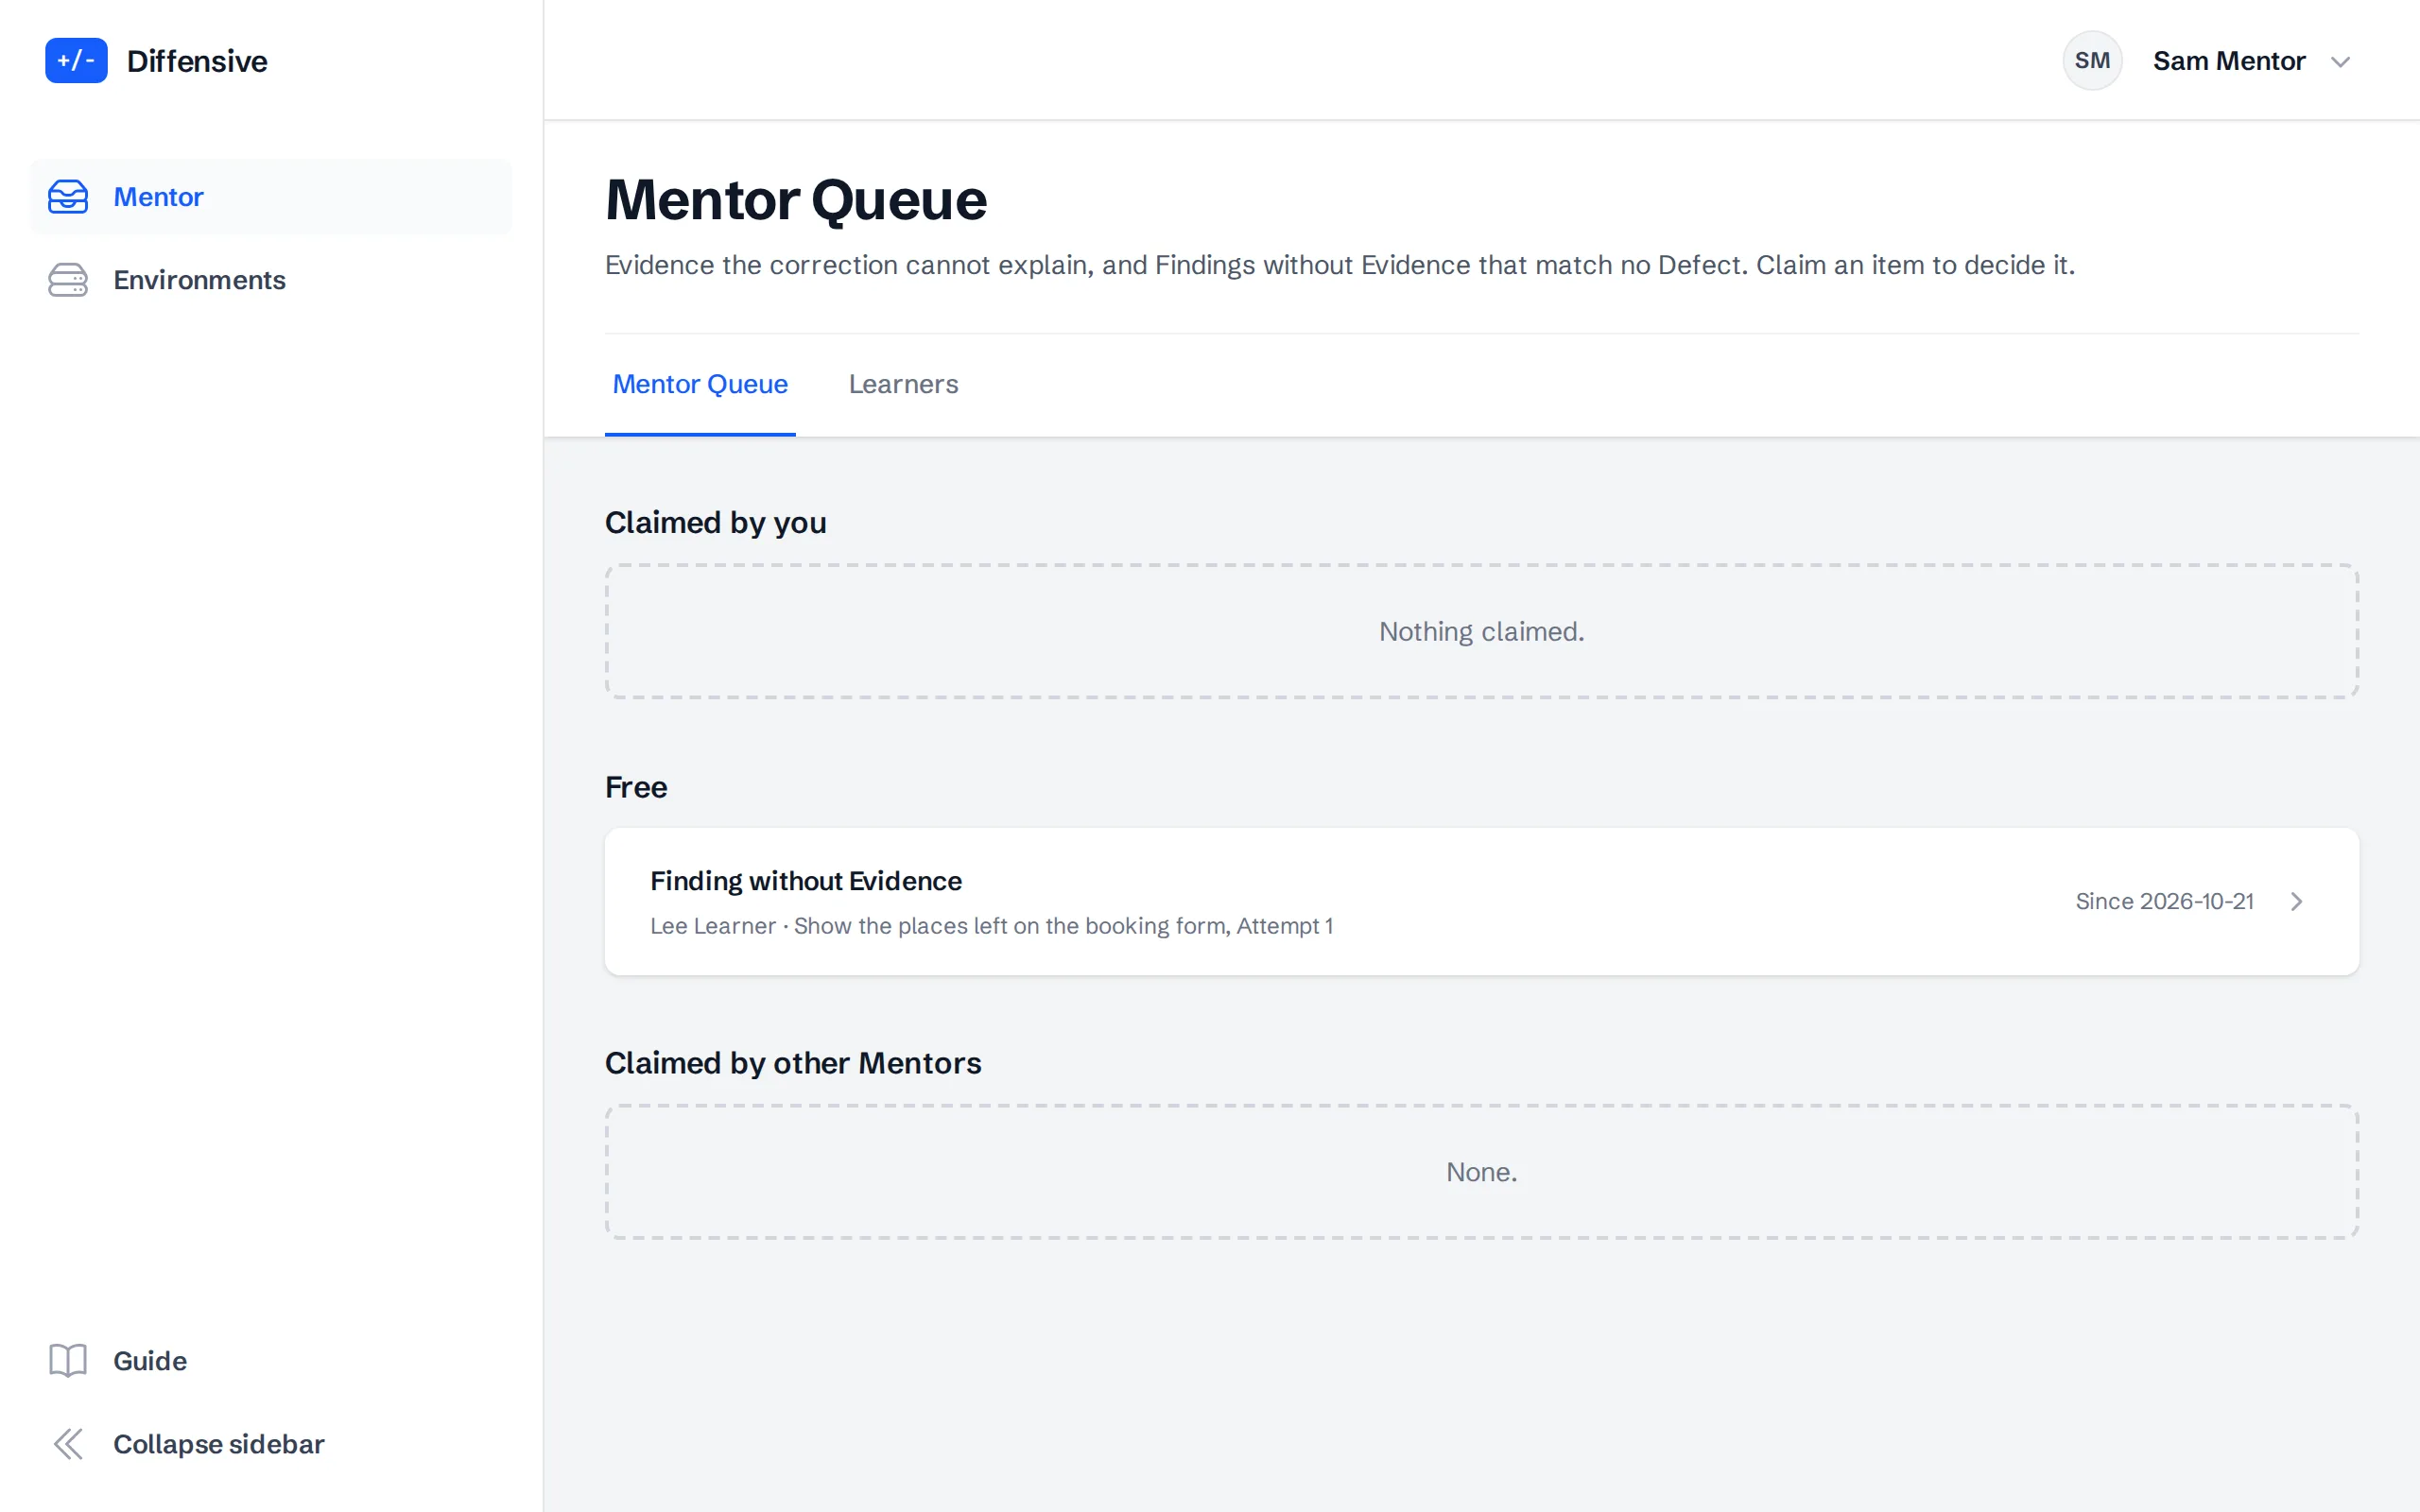The width and height of the screenshot is (2420, 1512).
Task: Open the Finding without Evidence row chevron
Action: pyautogui.click(x=2297, y=901)
